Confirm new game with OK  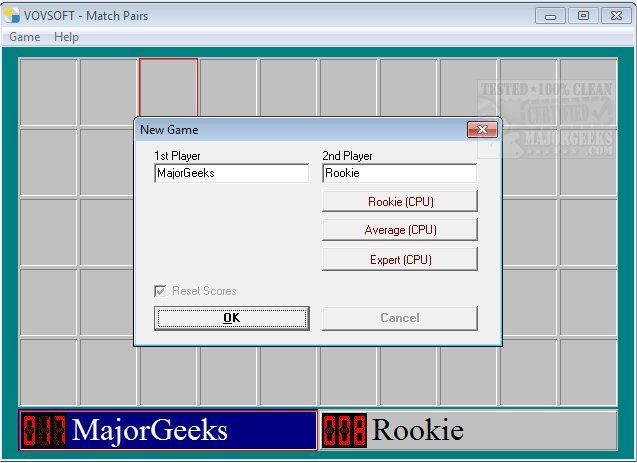[x=232, y=318]
